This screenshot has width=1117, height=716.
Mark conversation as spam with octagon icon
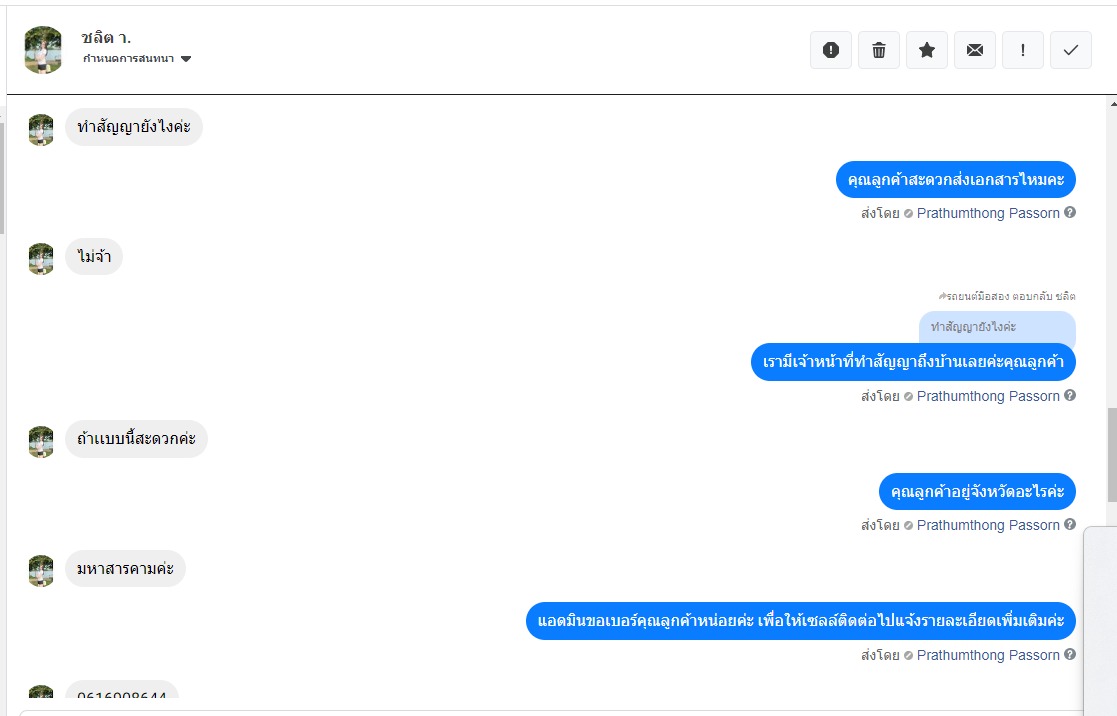coord(830,50)
